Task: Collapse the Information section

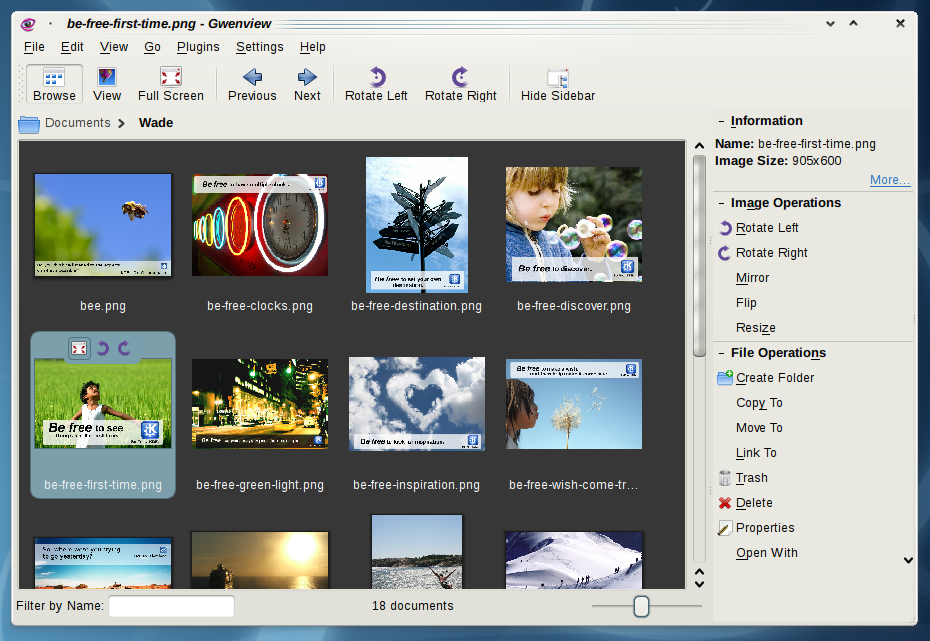Action: 721,121
